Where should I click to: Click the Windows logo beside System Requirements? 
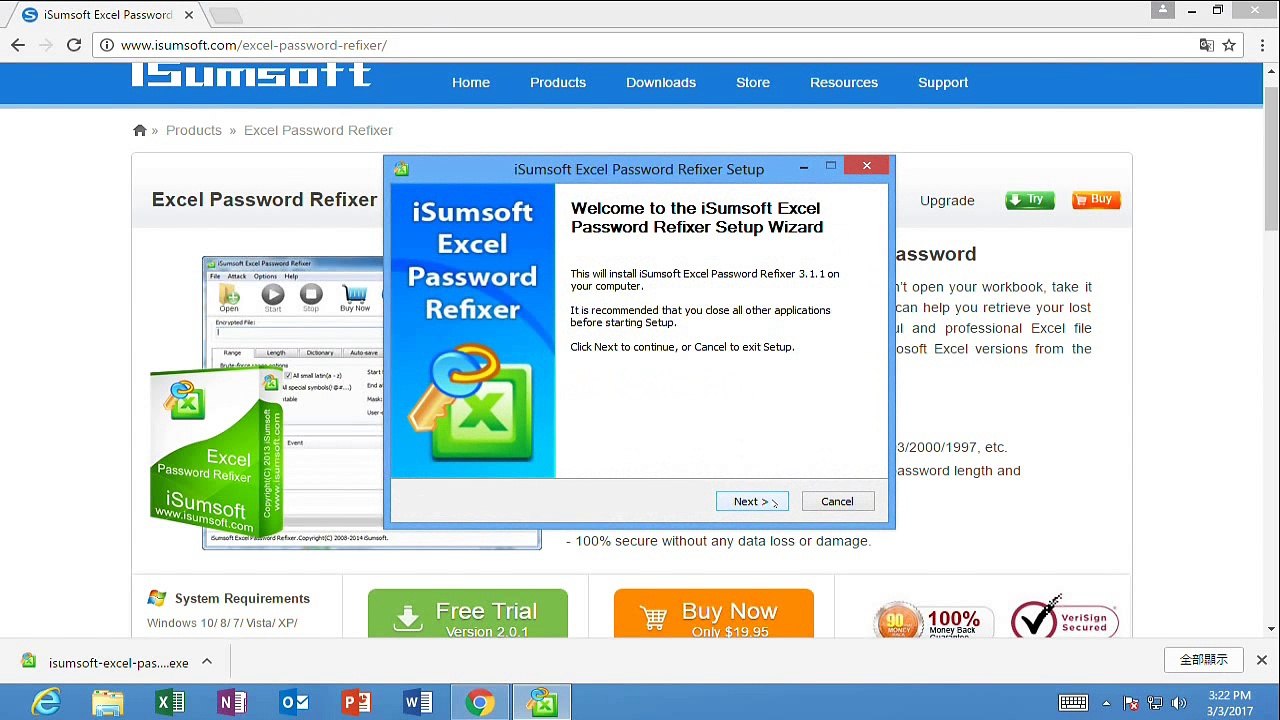tap(157, 598)
